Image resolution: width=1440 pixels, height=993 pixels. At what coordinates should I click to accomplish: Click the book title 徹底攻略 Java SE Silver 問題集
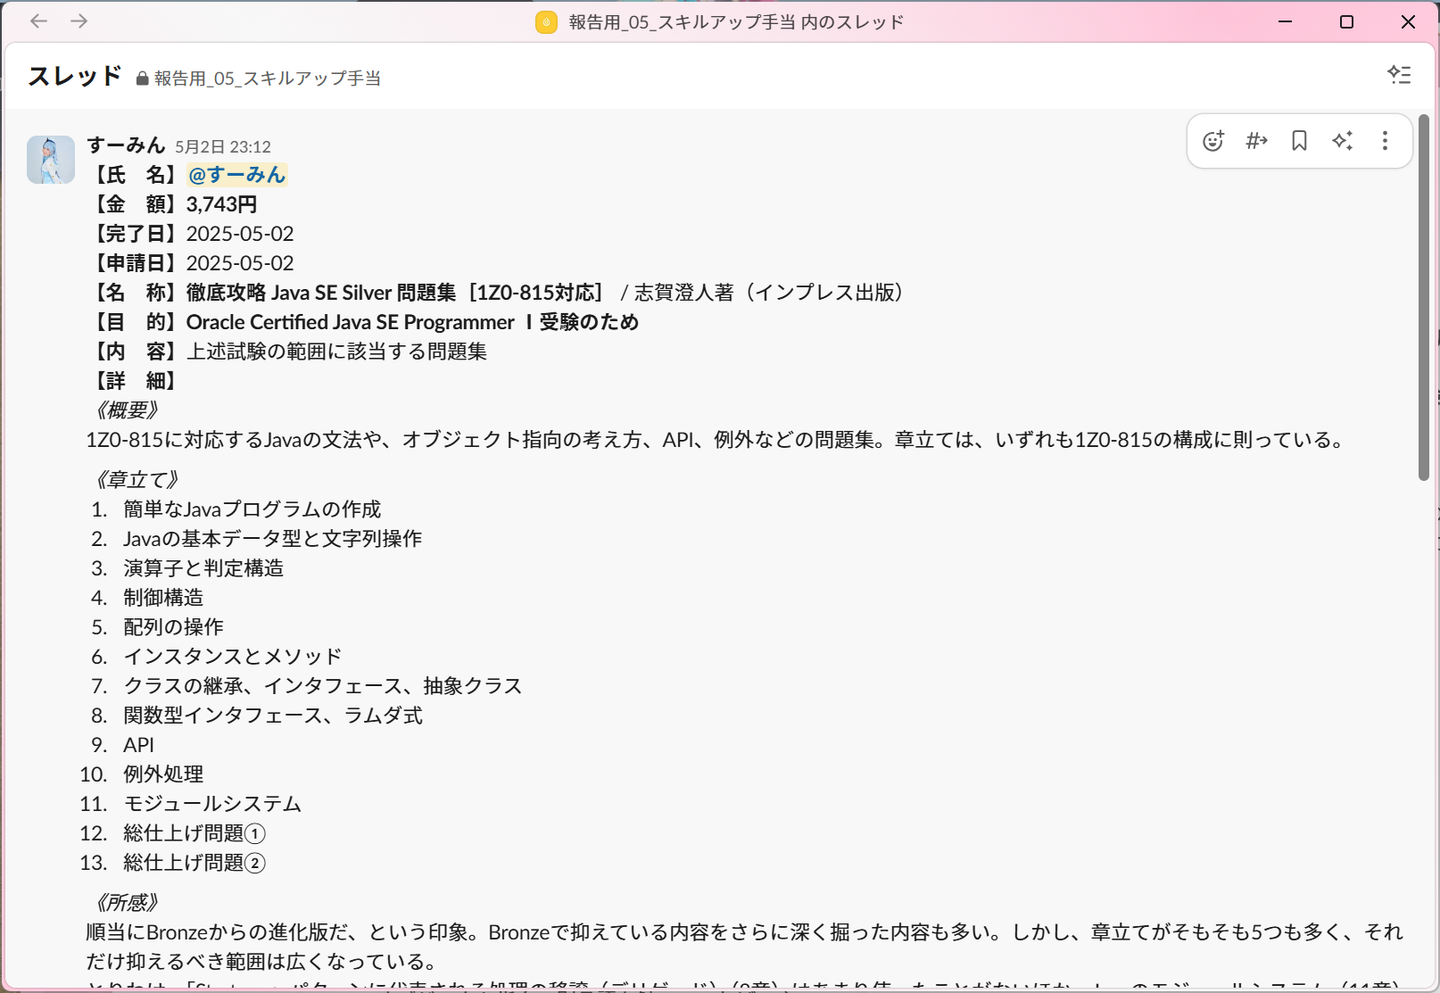point(320,293)
